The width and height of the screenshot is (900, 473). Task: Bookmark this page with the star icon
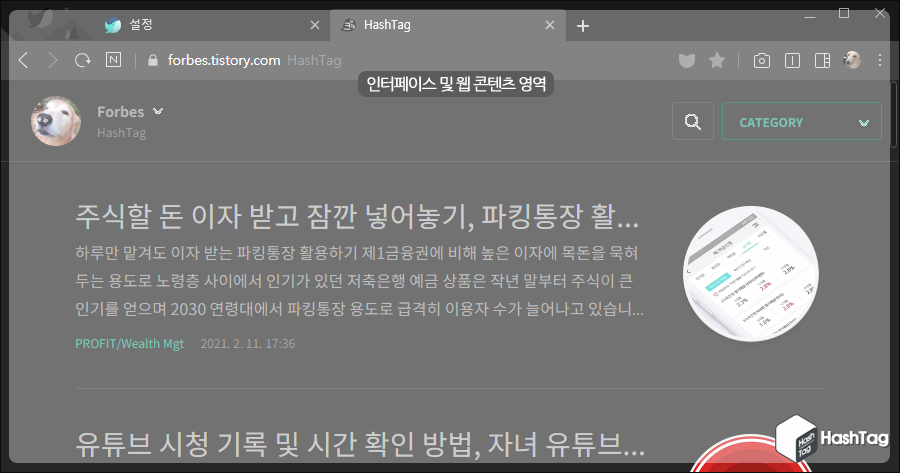(x=717, y=60)
